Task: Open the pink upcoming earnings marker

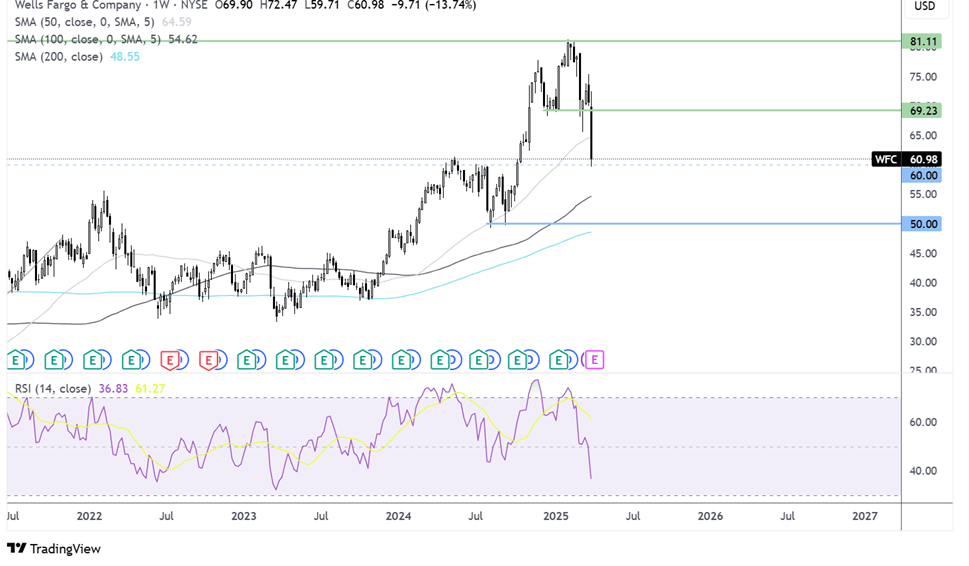Action: [594, 359]
